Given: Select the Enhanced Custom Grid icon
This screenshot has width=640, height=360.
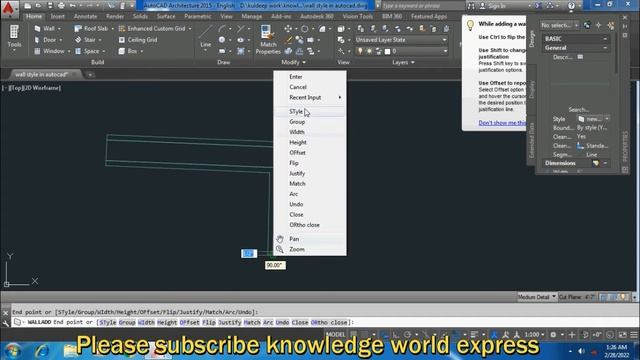Looking at the screenshot, I should click(122, 29).
